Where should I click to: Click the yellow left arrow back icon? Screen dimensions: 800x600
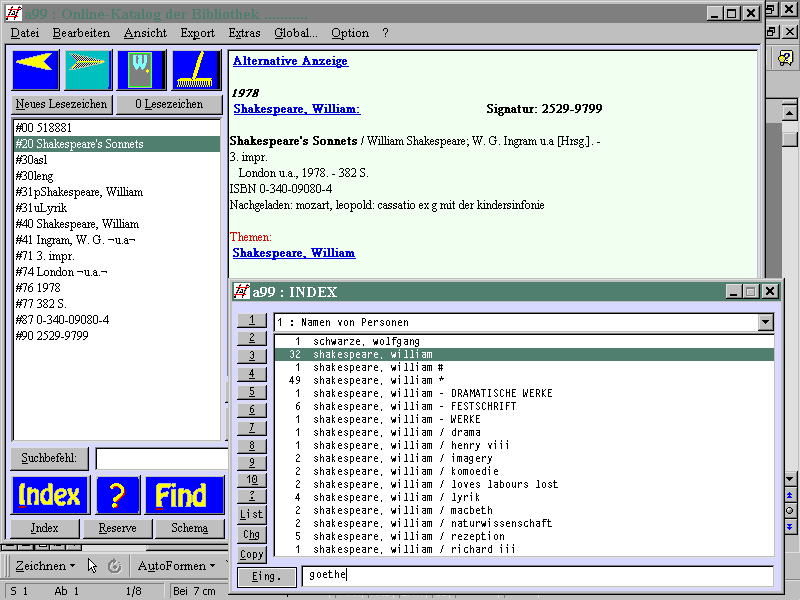(35, 70)
